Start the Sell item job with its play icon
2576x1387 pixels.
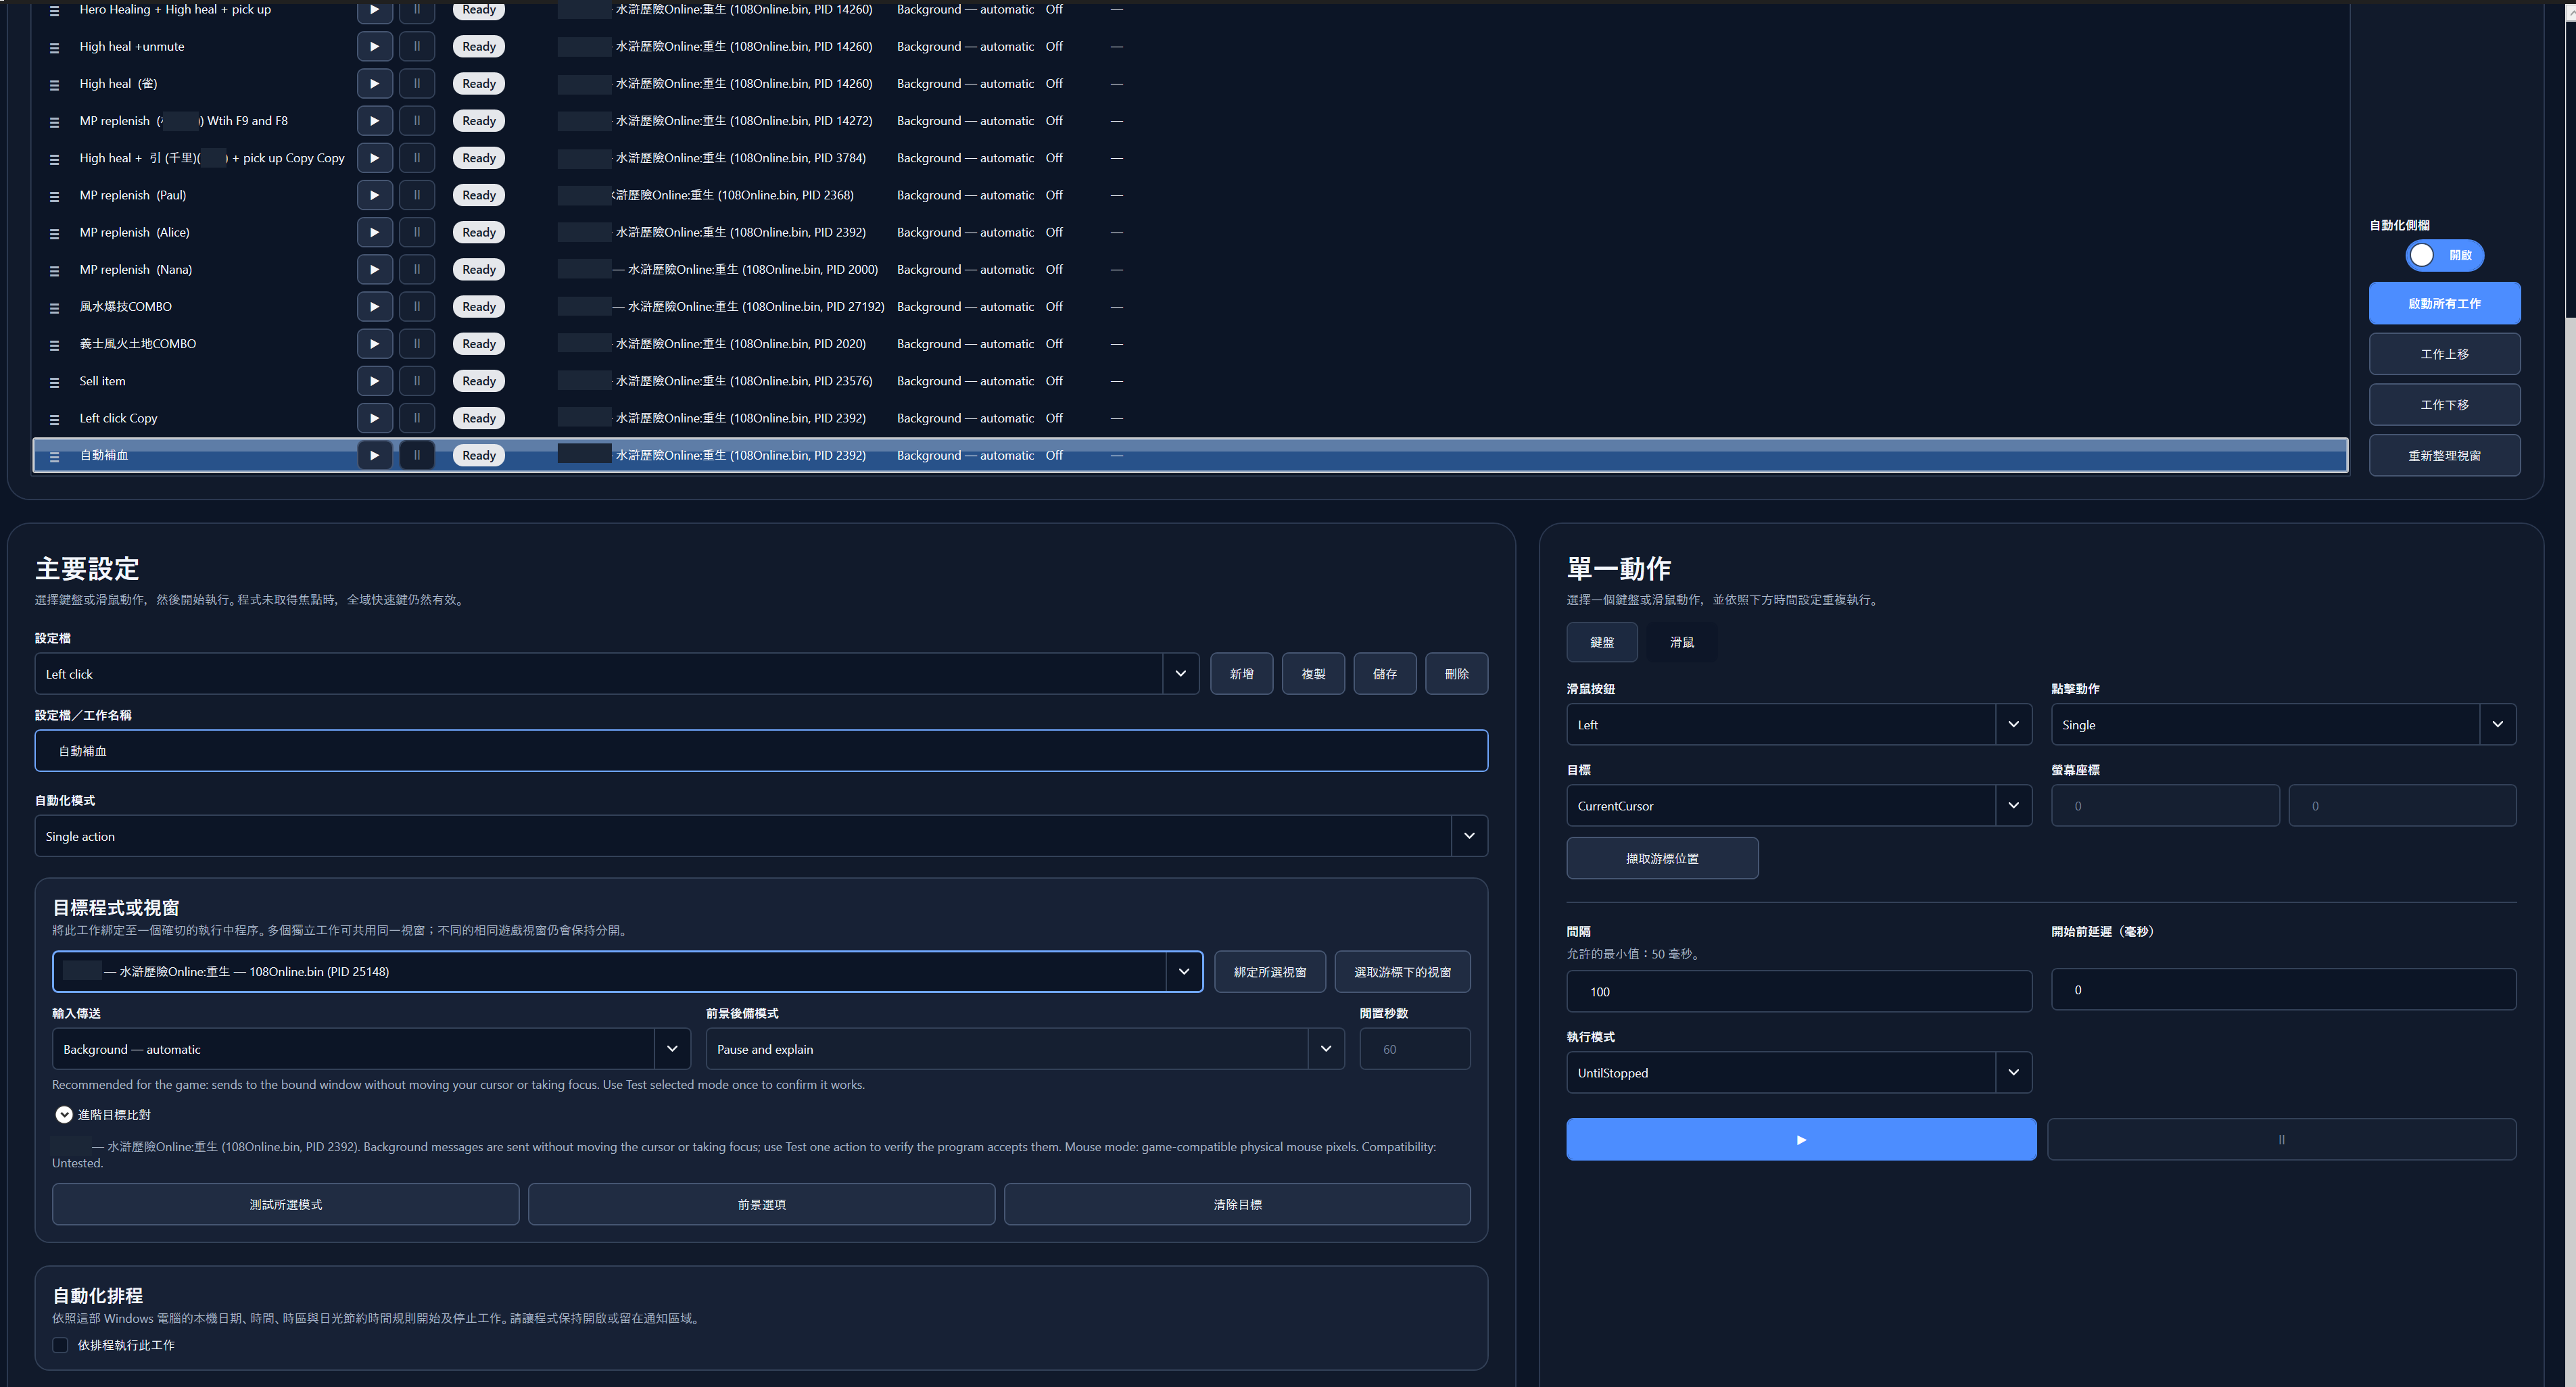(x=374, y=381)
